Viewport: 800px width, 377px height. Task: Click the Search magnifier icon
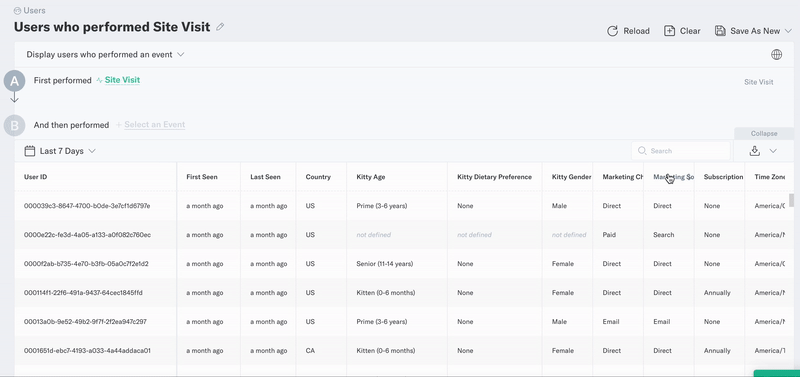coord(642,151)
